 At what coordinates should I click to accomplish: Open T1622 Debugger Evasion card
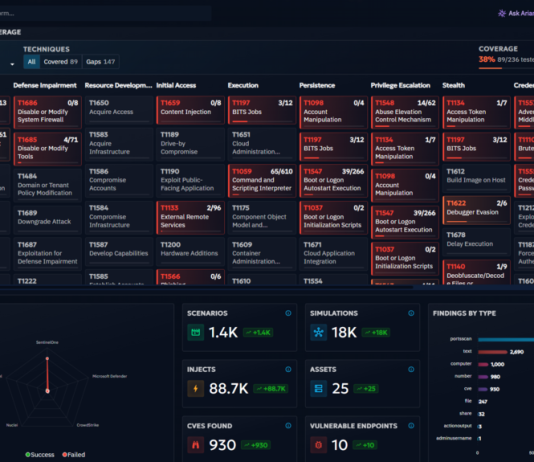point(476,210)
